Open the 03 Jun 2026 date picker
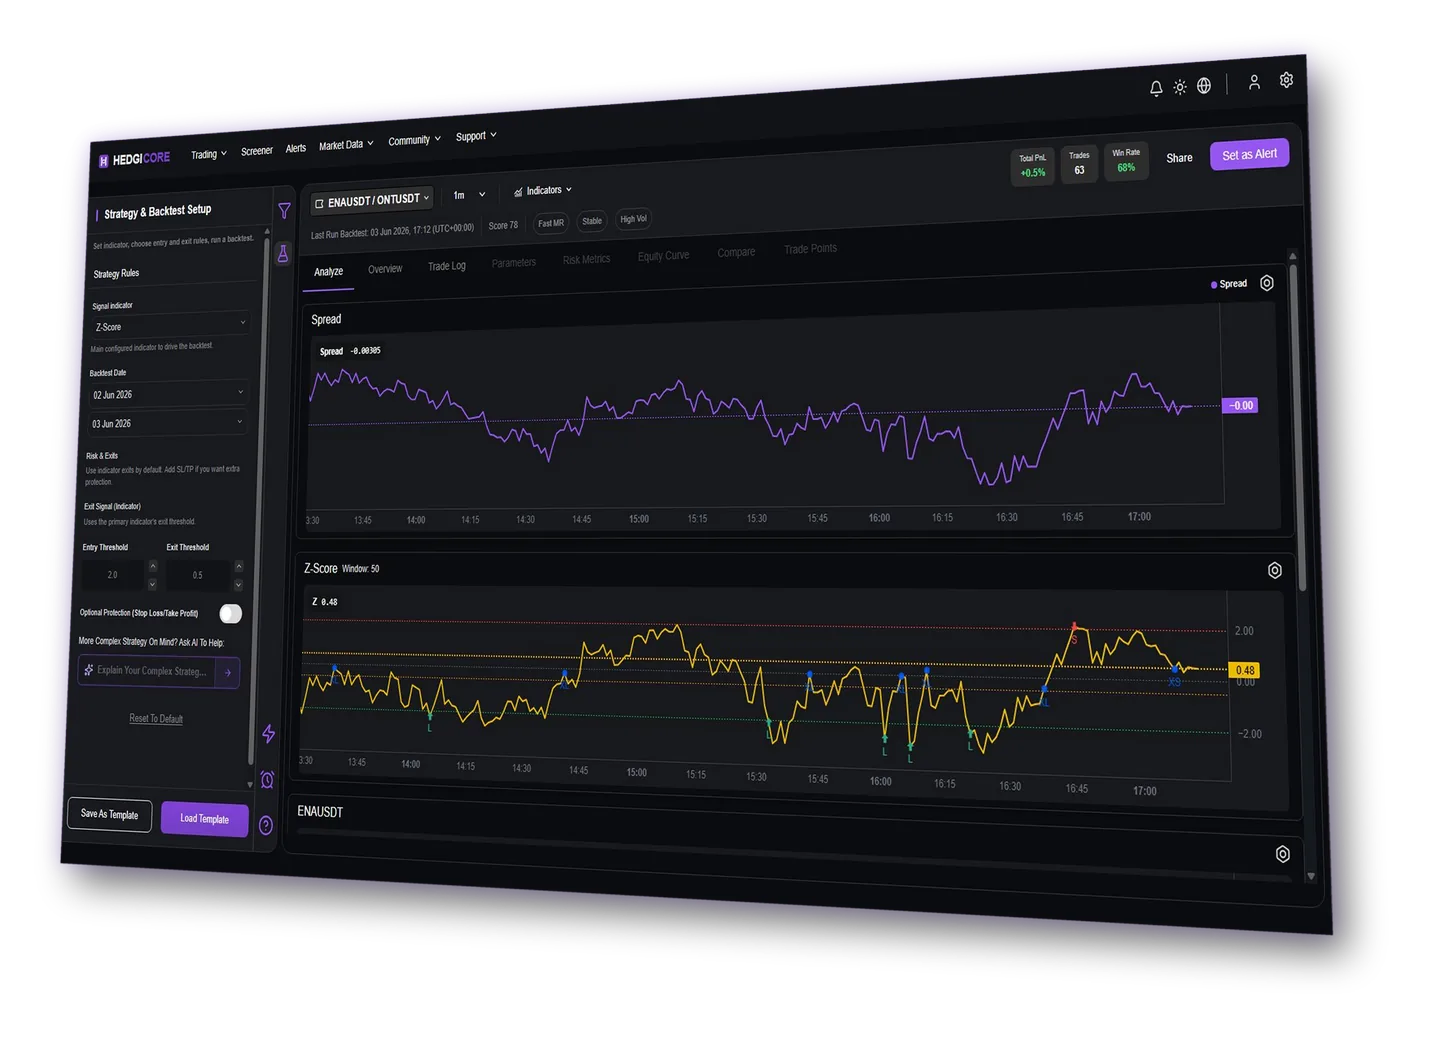 pos(166,423)
